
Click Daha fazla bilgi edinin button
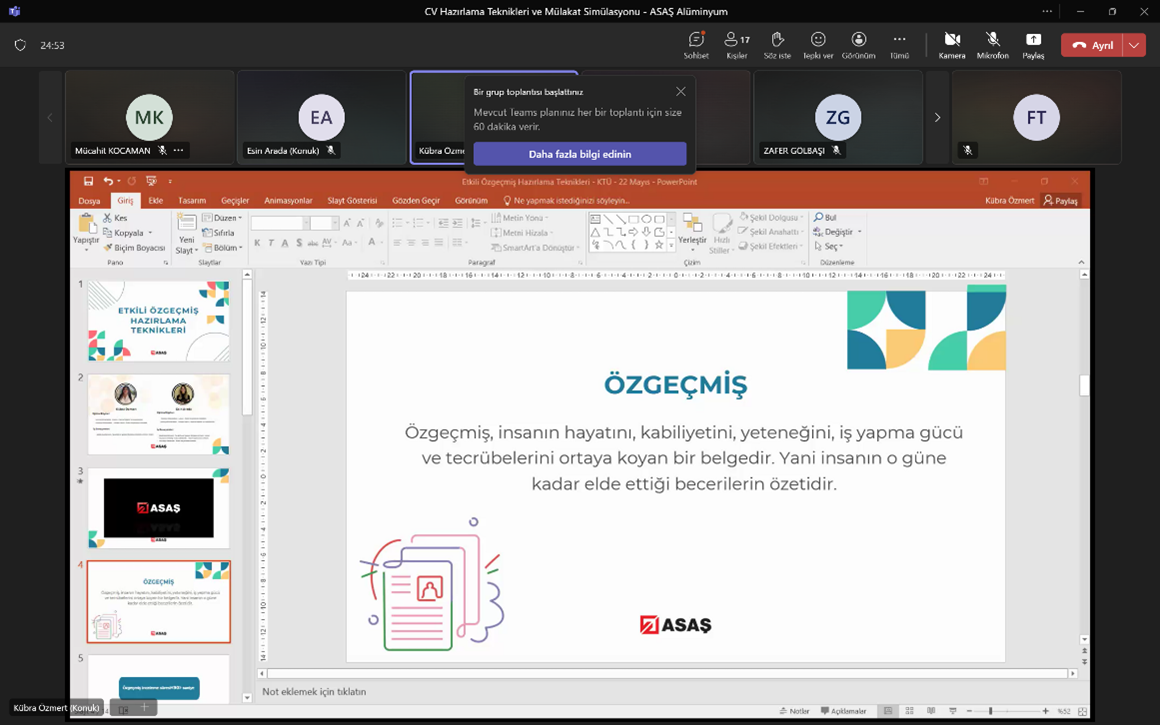click(x=580, y=154)
